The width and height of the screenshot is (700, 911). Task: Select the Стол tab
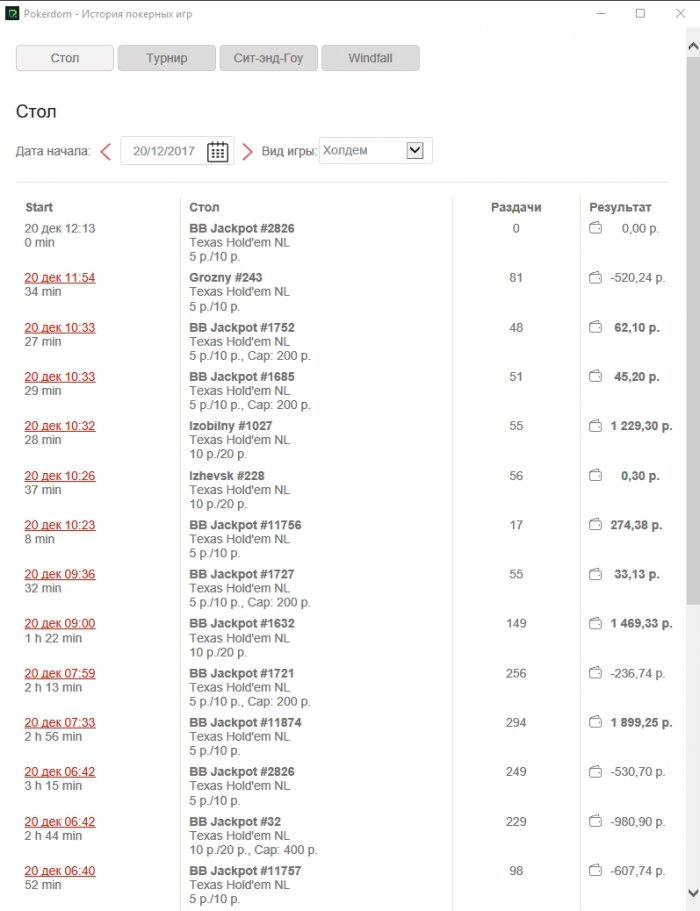pos(64,58)
